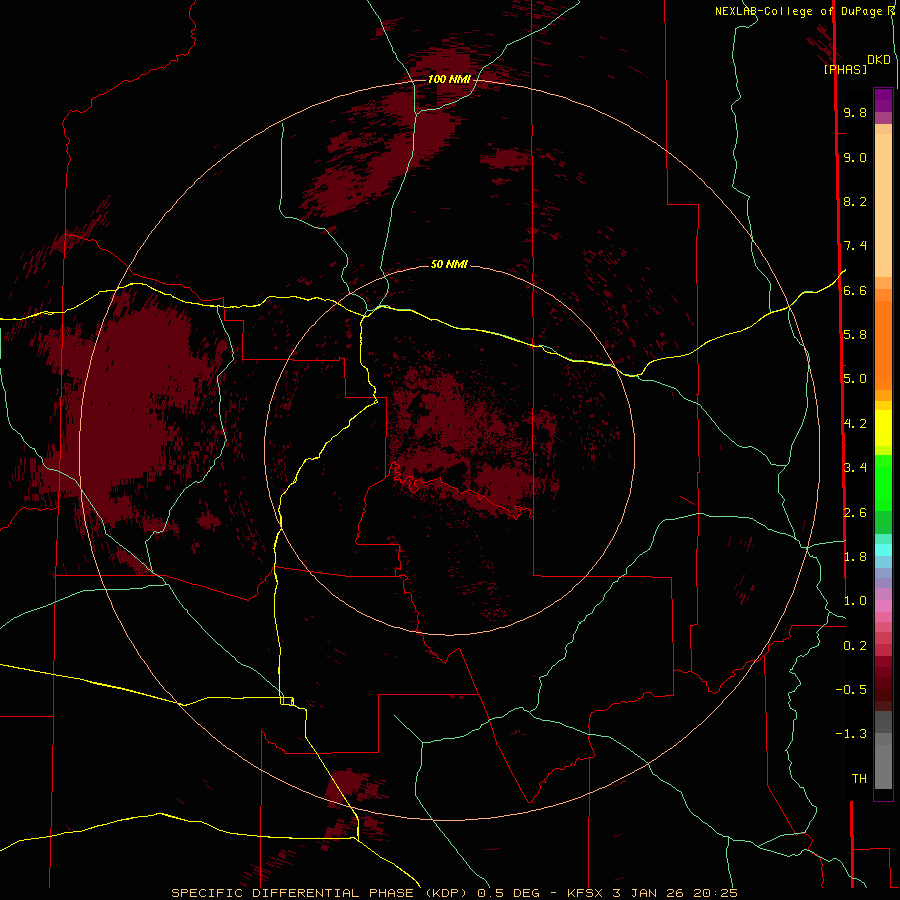This screenshot has width=900, height=900.
Task: Click the 9.8 value on the color scale
Action: [855, 112]
